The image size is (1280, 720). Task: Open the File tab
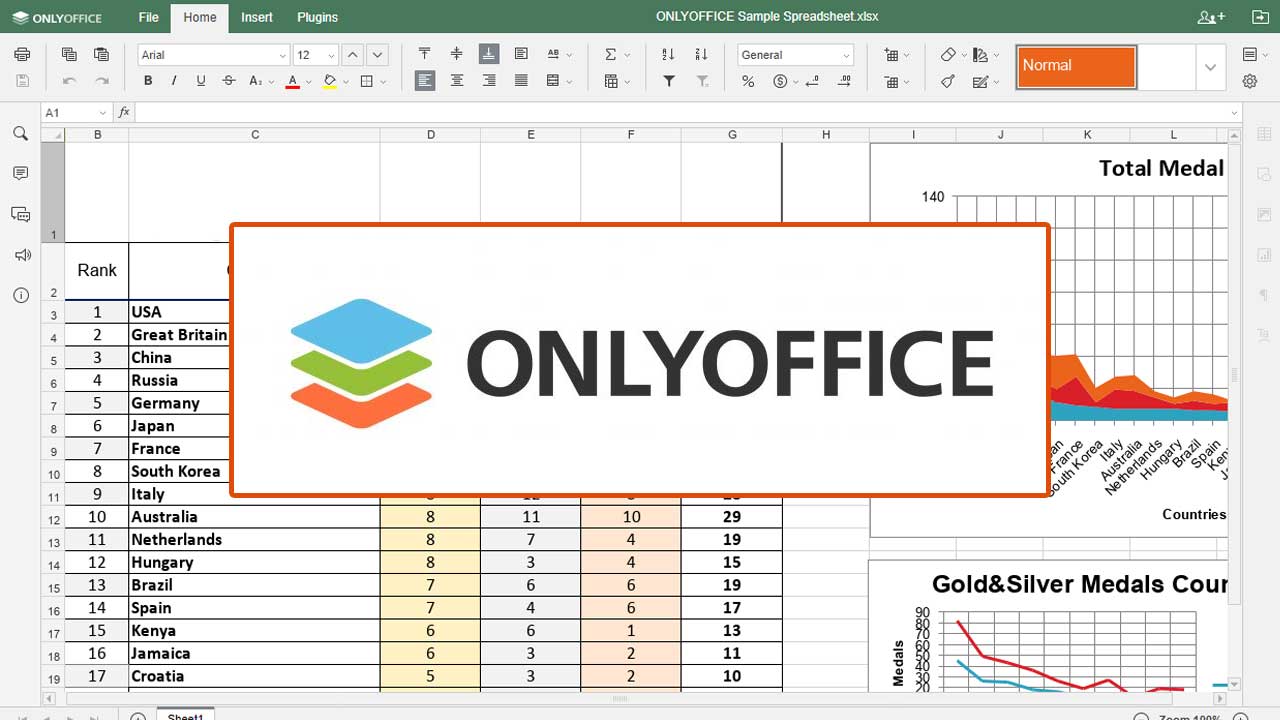tap(148, 17)
